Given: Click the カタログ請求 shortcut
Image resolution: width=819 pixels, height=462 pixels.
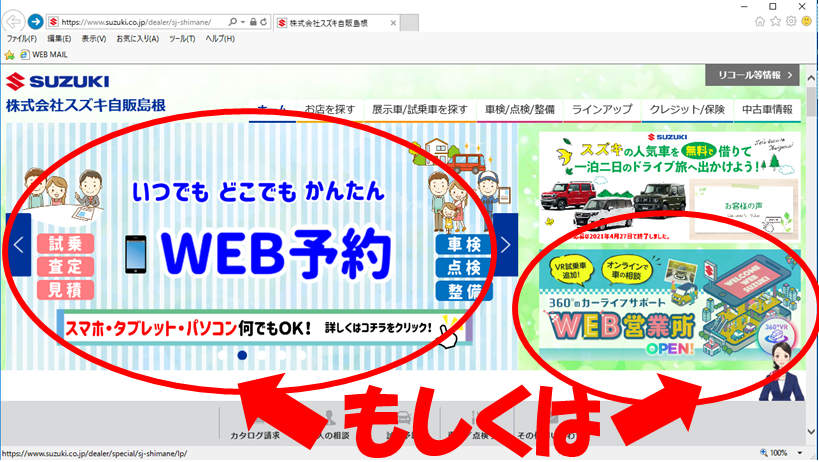Looking at the screenshot, I should (x=255, y=425).
